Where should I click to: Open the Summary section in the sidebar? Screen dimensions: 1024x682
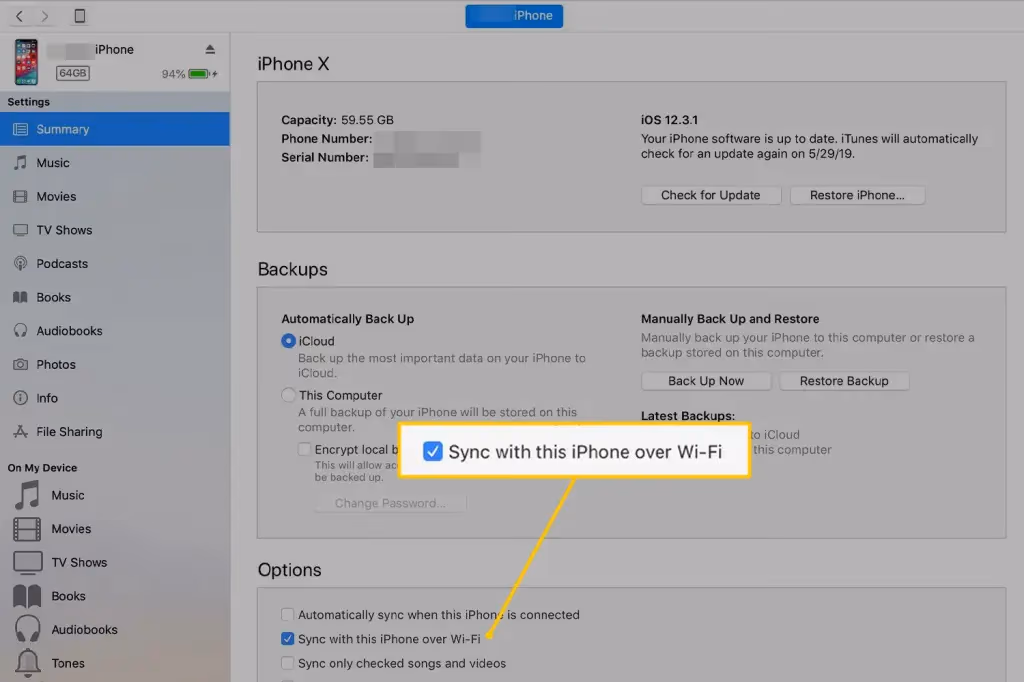point(65,128)
